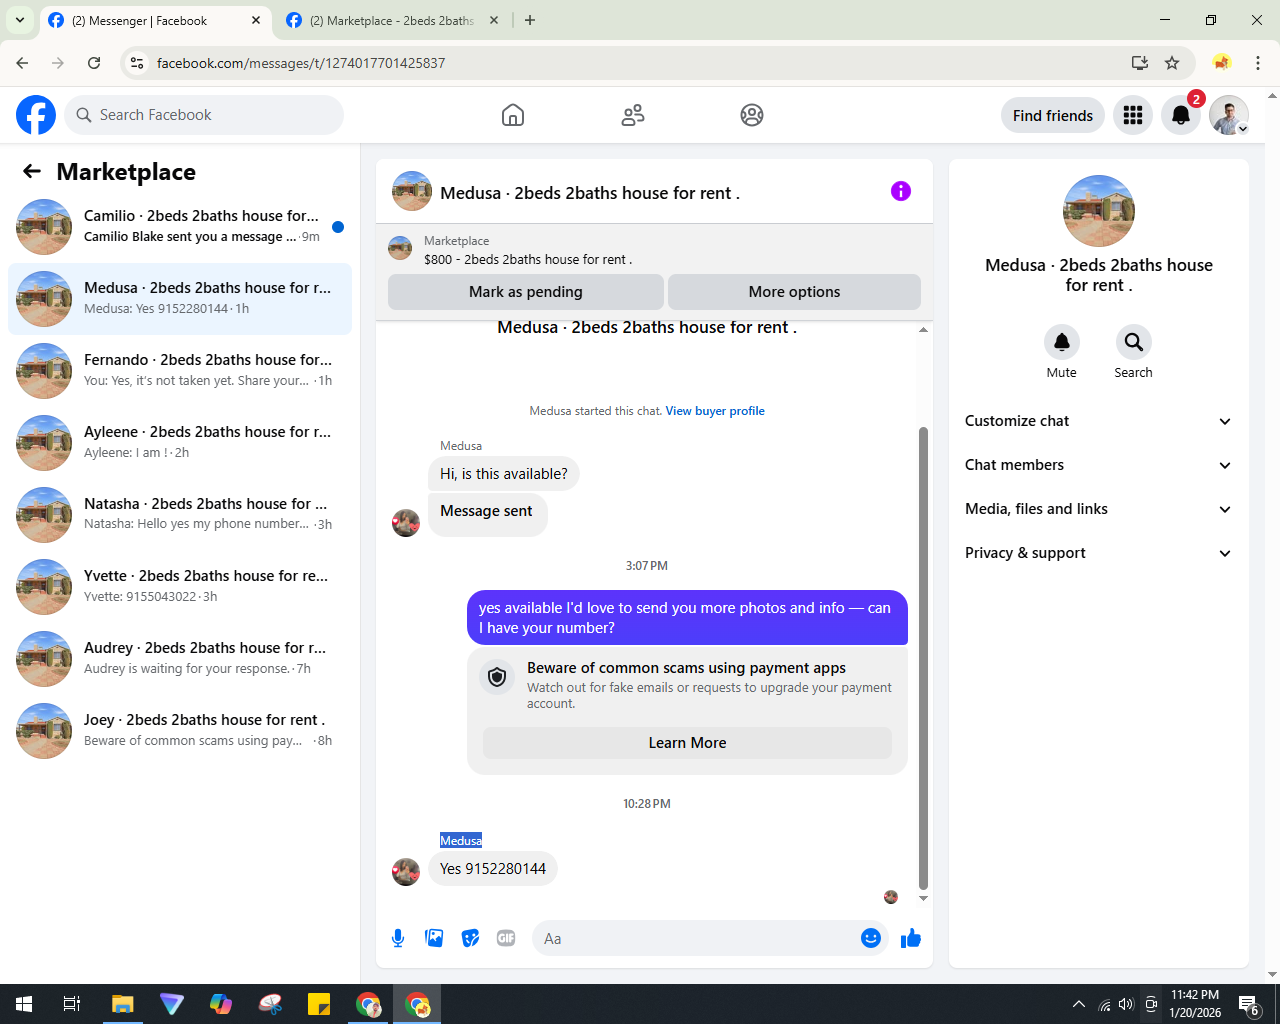Screen dimensions: 1280x1024
Task: Open Fernando's conversation in the list
Action: (x=180, y=371)
